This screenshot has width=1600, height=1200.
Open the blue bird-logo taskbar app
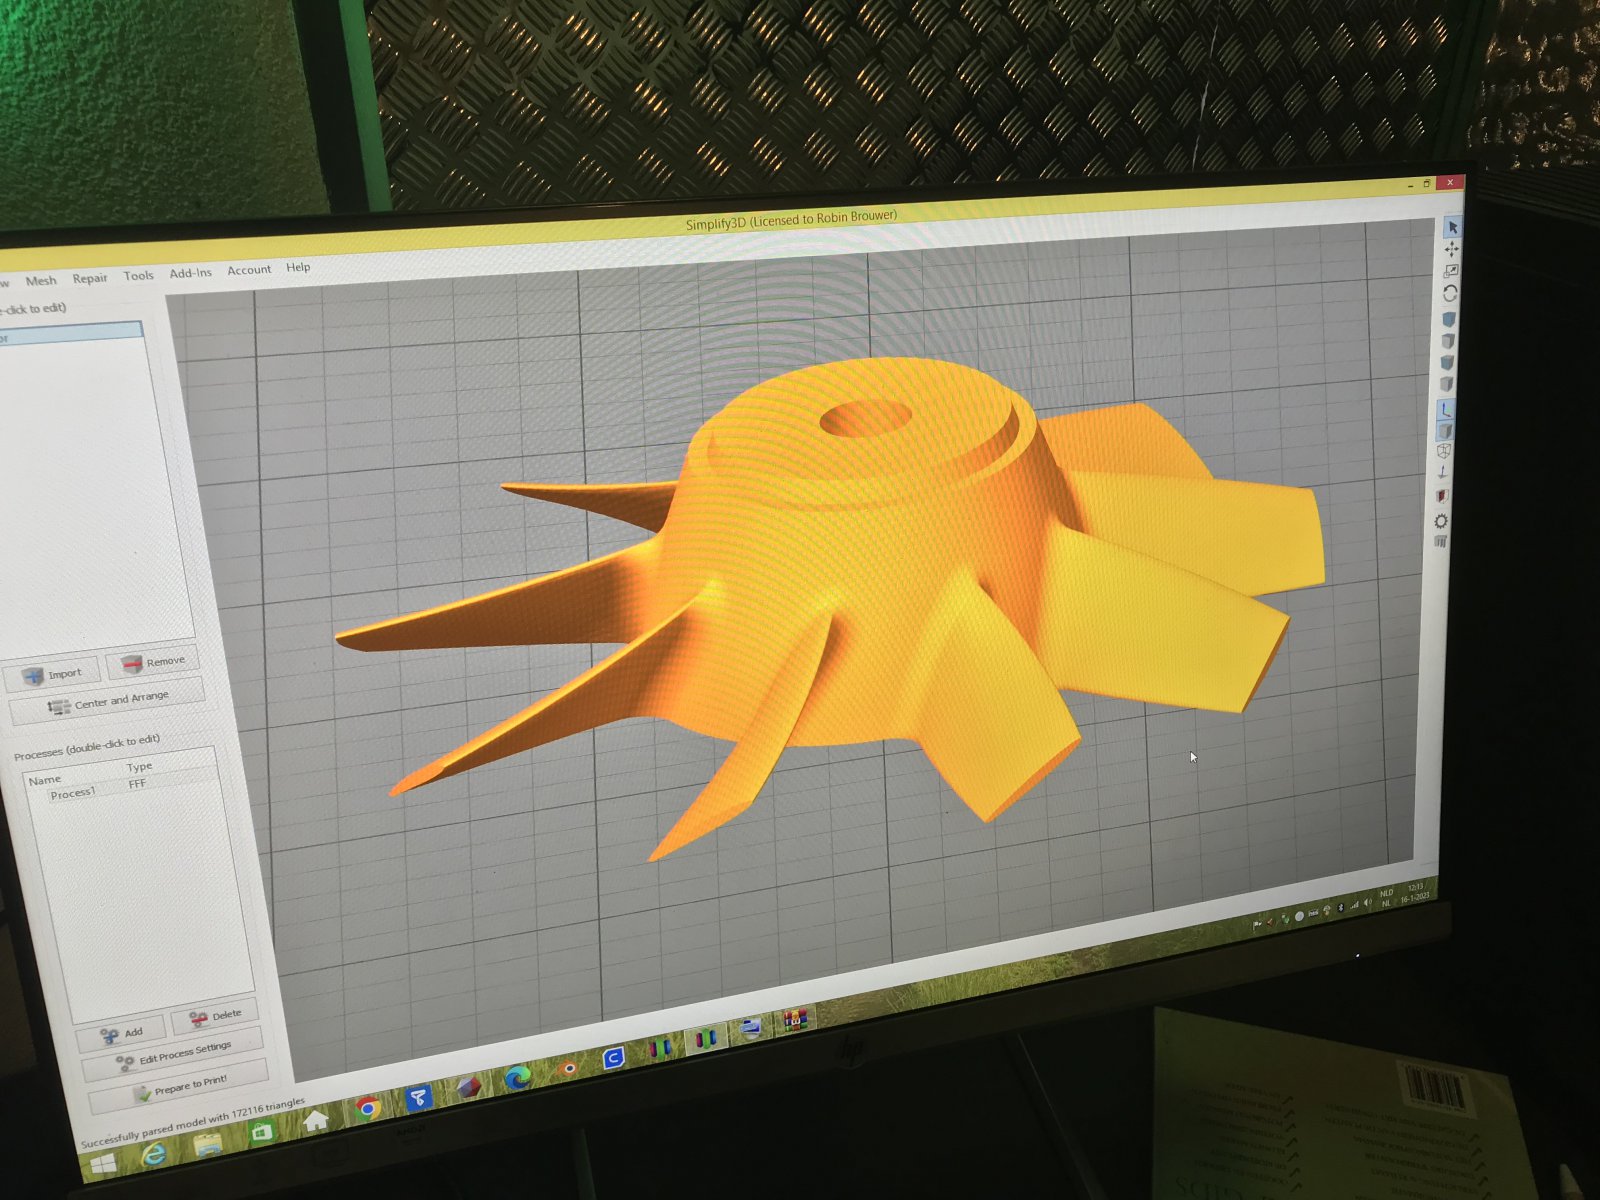click(x=419, y=1098)
